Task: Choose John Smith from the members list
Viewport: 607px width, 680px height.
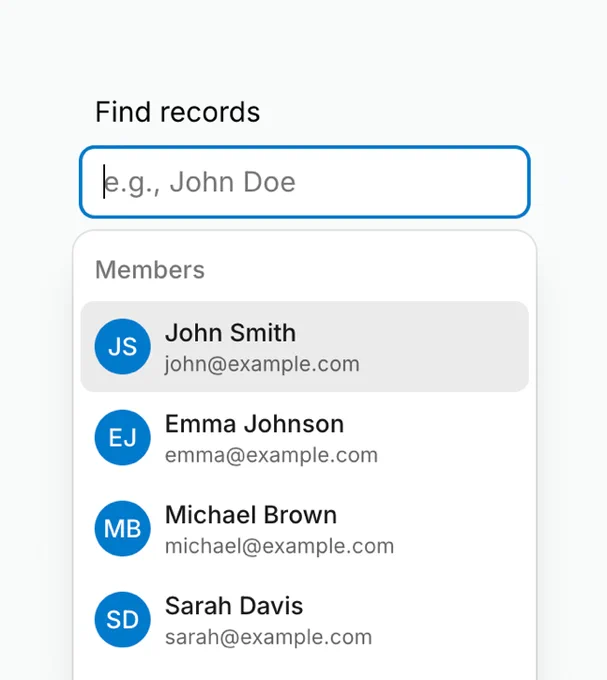Action: (x=304, y=347)
